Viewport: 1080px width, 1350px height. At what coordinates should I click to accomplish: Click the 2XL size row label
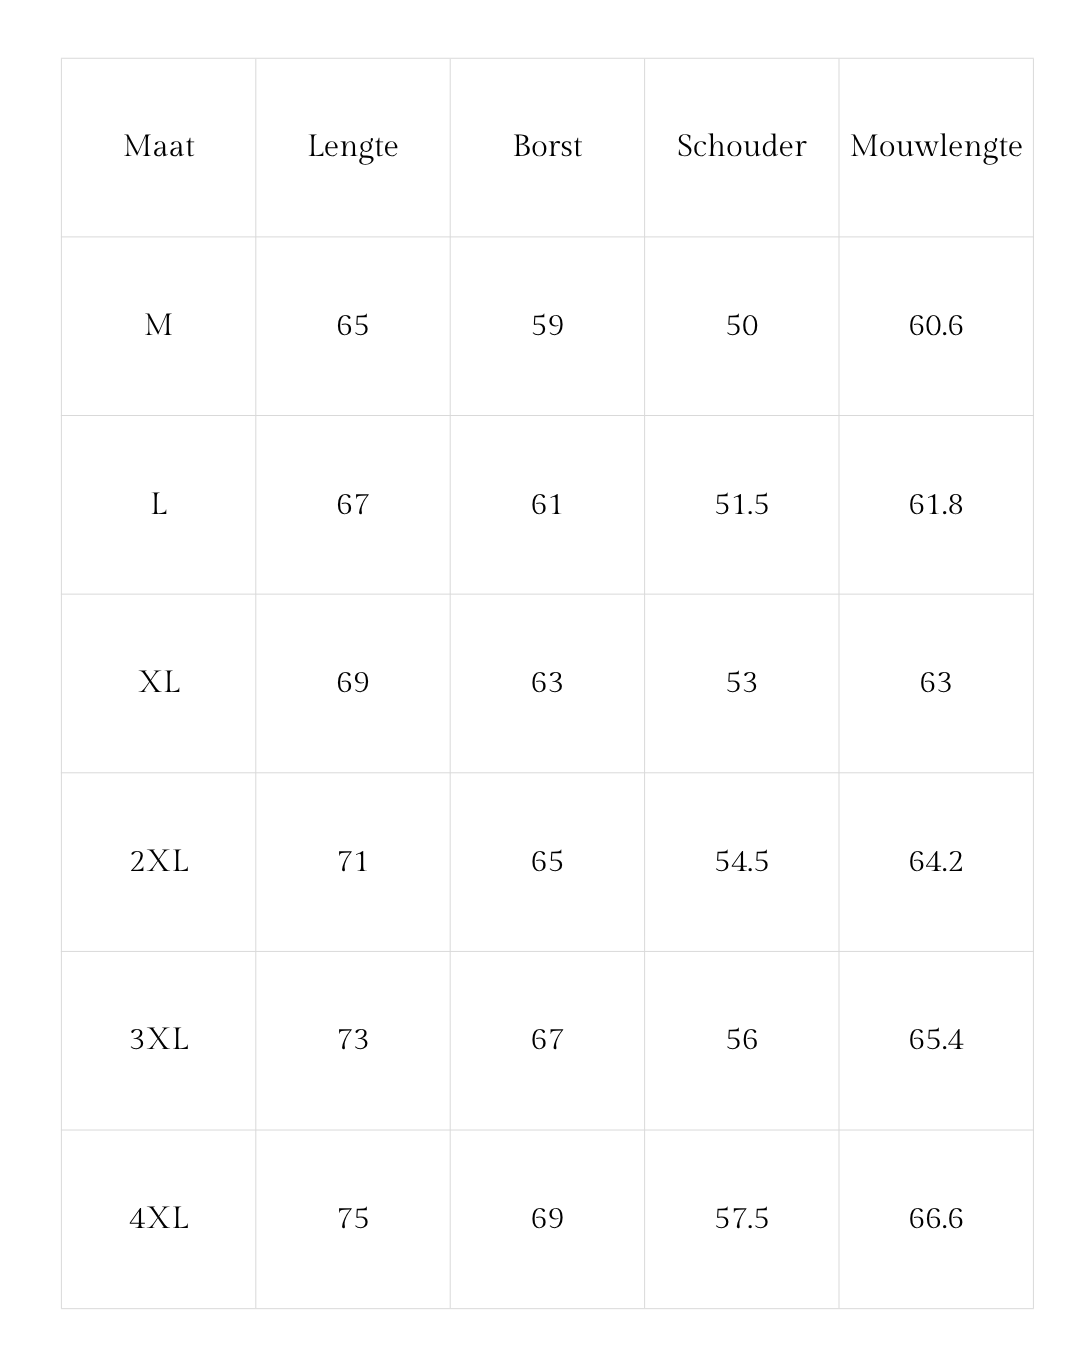tap(159, 861)
